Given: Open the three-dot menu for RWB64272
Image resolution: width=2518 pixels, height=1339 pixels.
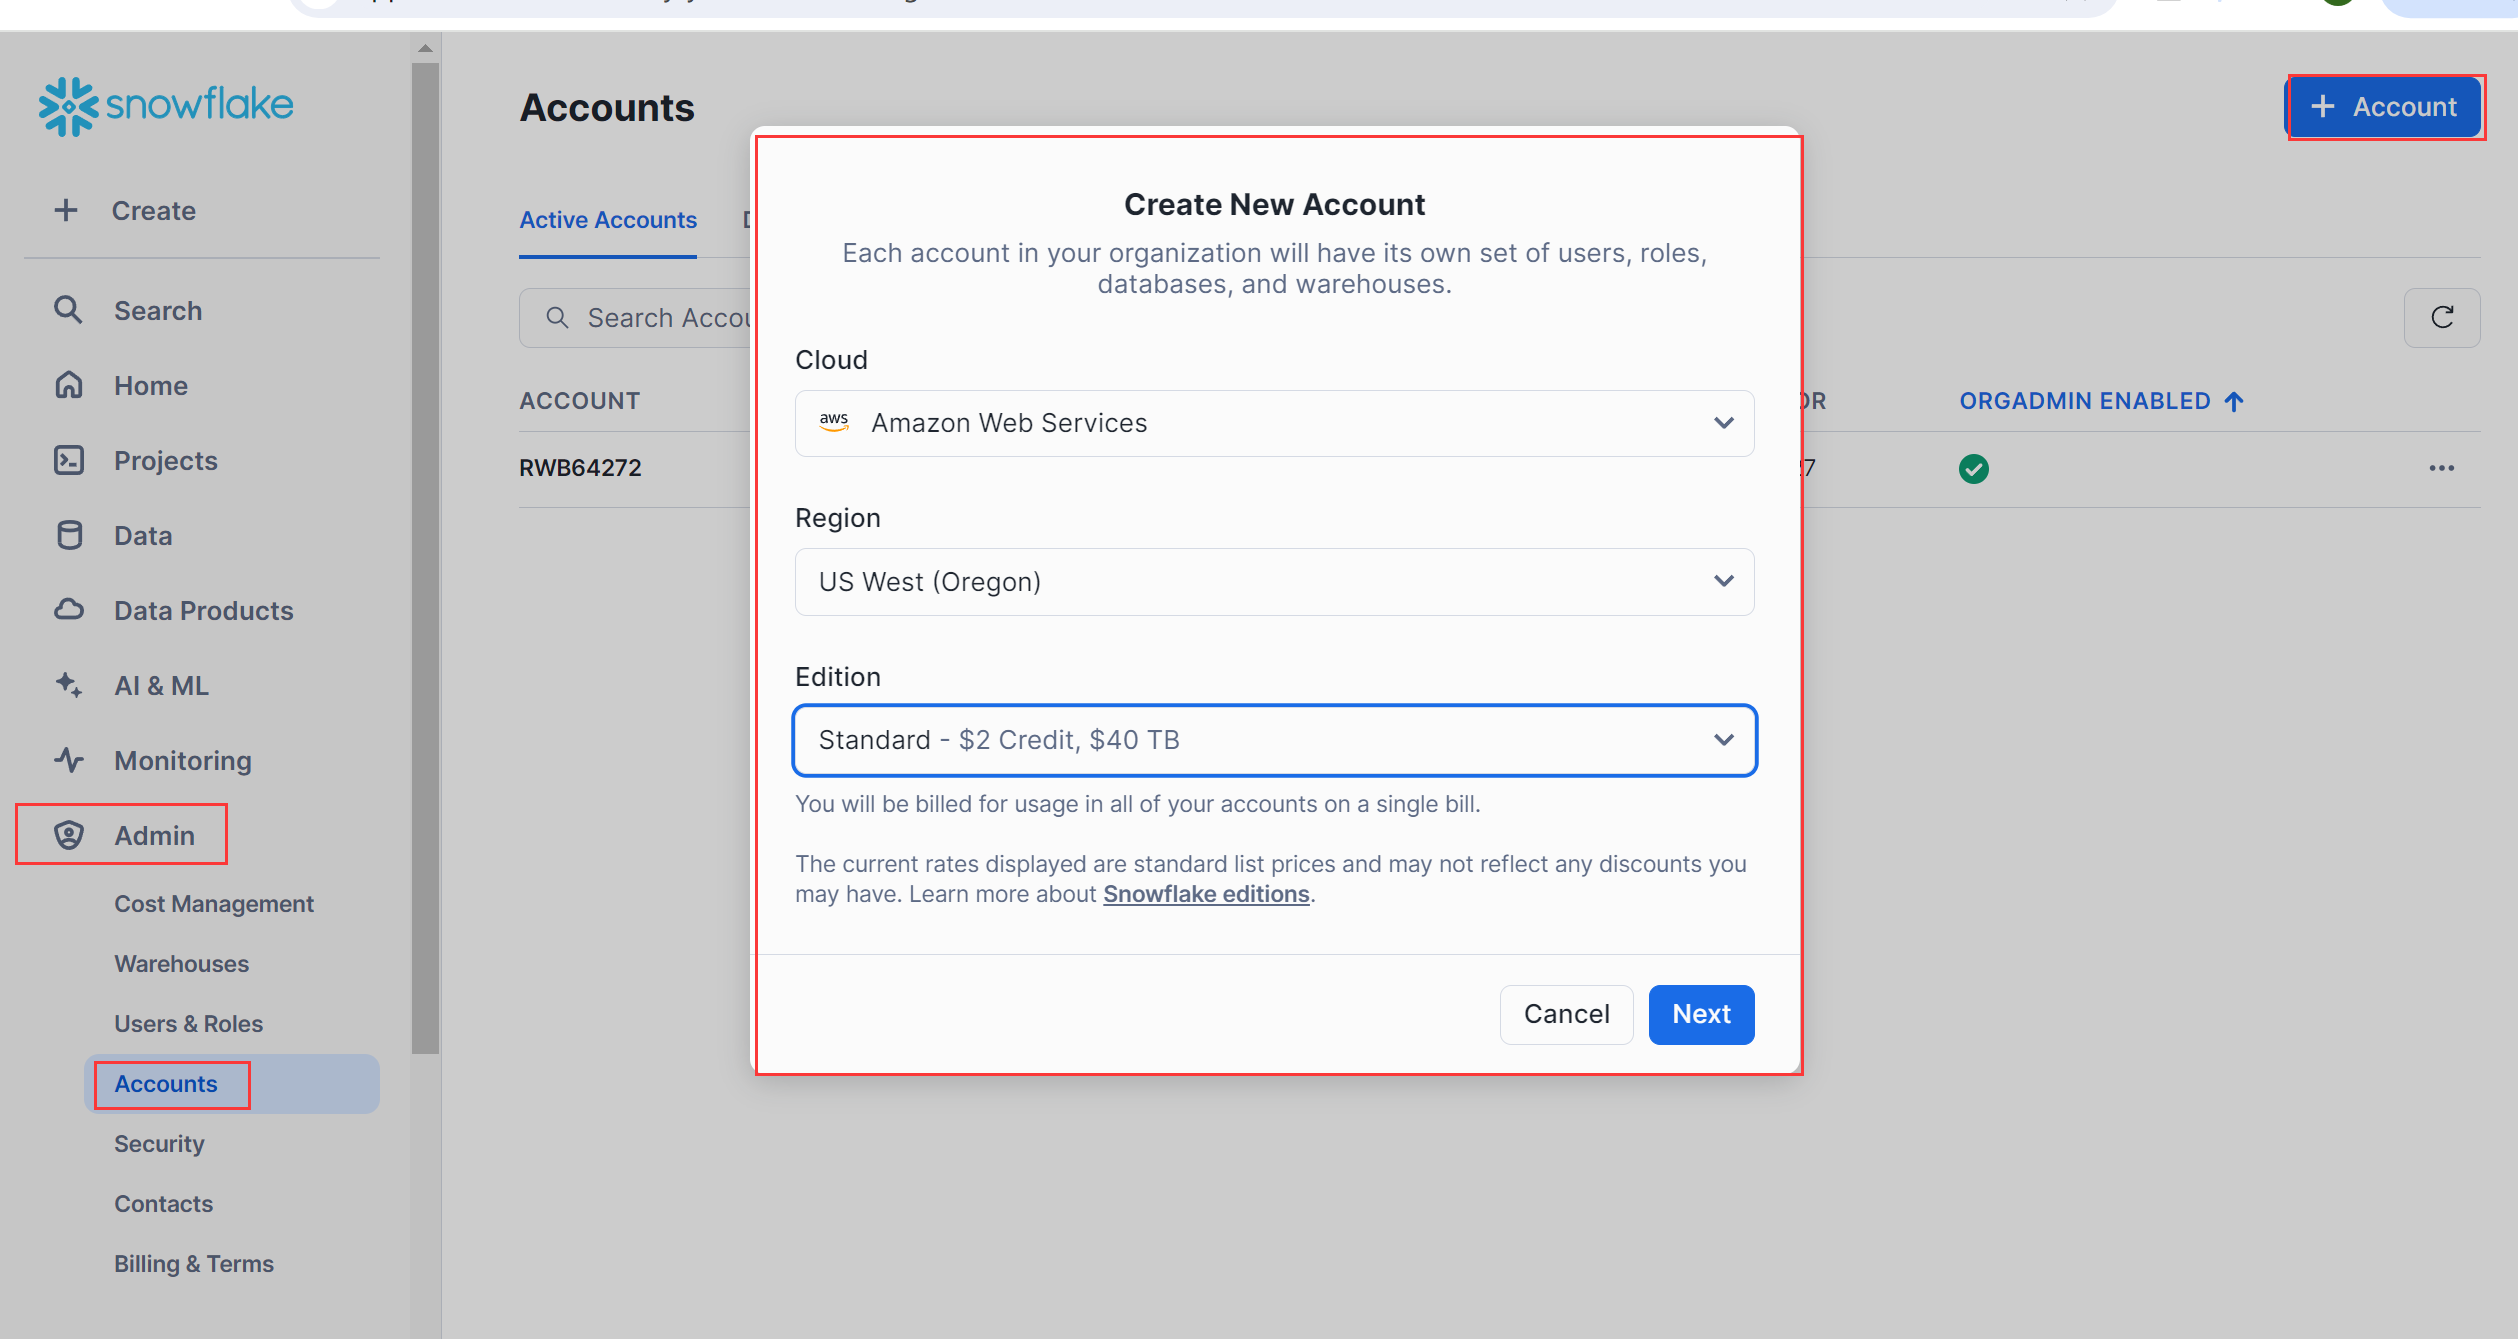Looking at the screenshot, I should [x=2441, y=468].
